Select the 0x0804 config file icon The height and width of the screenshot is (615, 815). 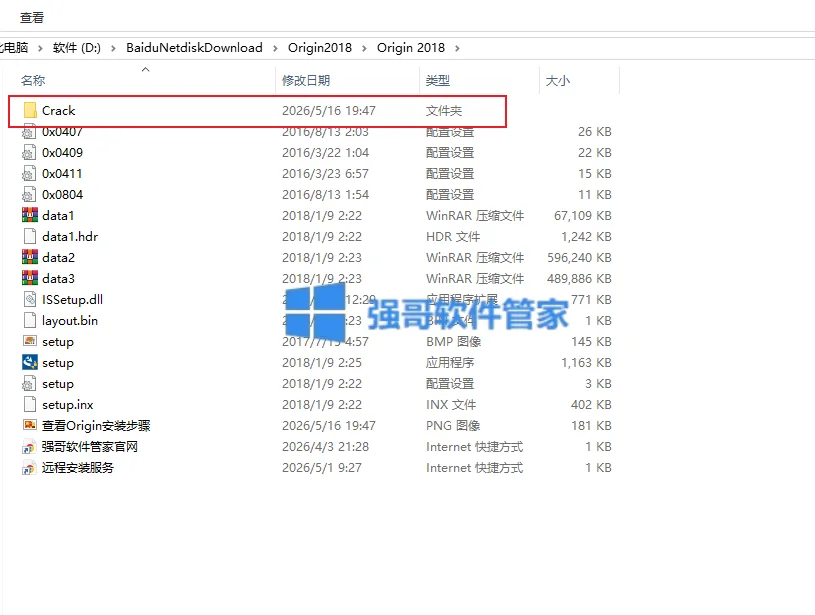[x=29, y=194]
